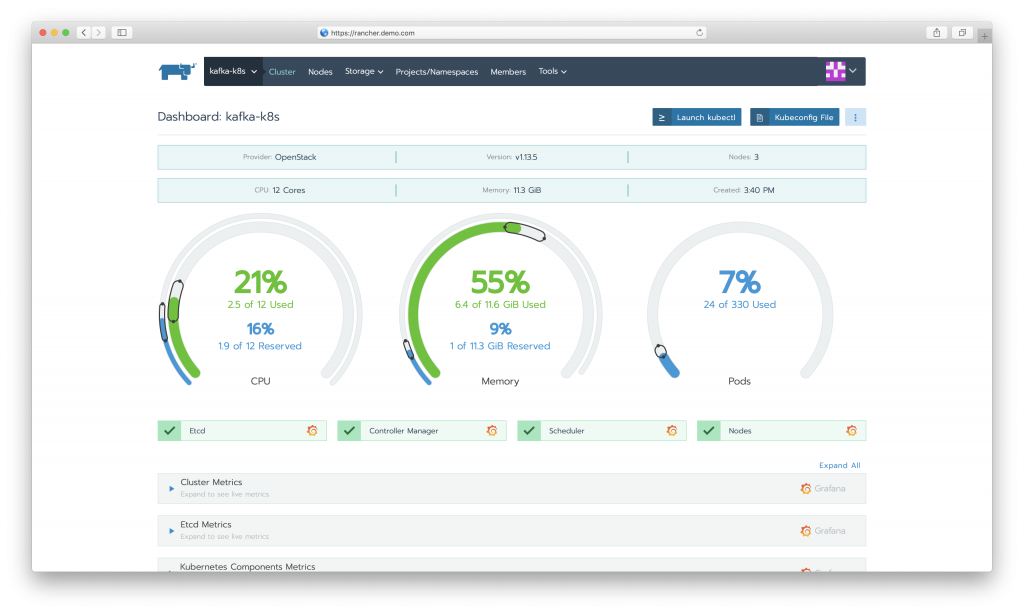Screen dimensions: 1024x614
Task: Click the Kubeconfig File button
Action: (x=795, y=118)
